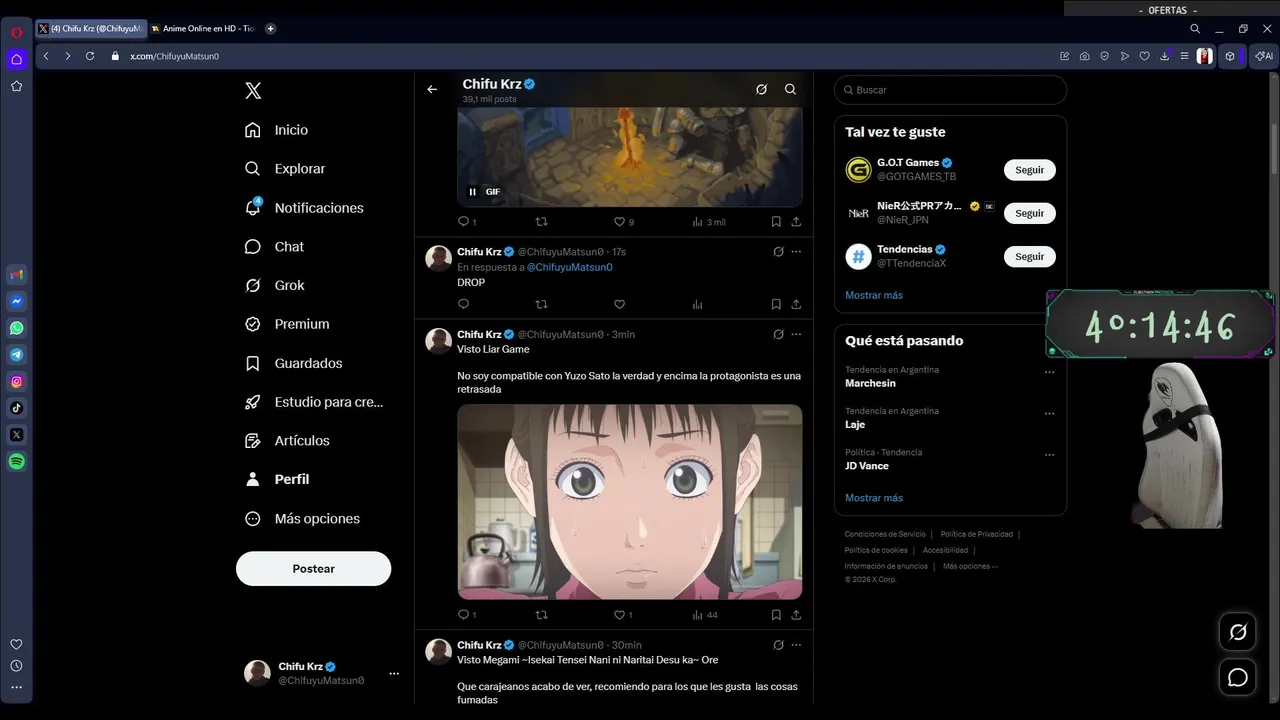Open Spotify in Opera sidebar
This screenshot has width=1280, height=720.
point(17,462)
